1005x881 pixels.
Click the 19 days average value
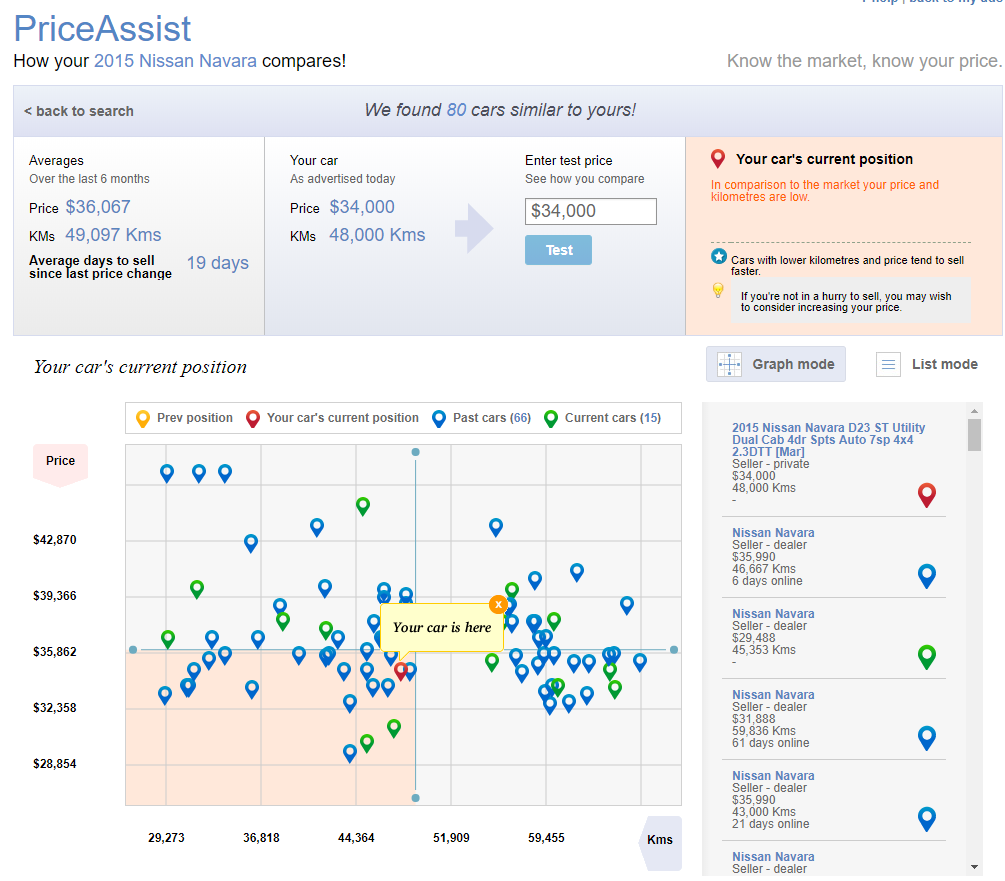(217, 263)
